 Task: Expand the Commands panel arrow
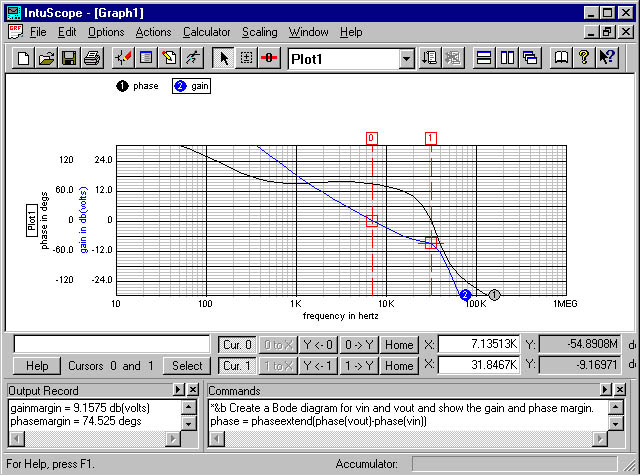tap(605, 390)
